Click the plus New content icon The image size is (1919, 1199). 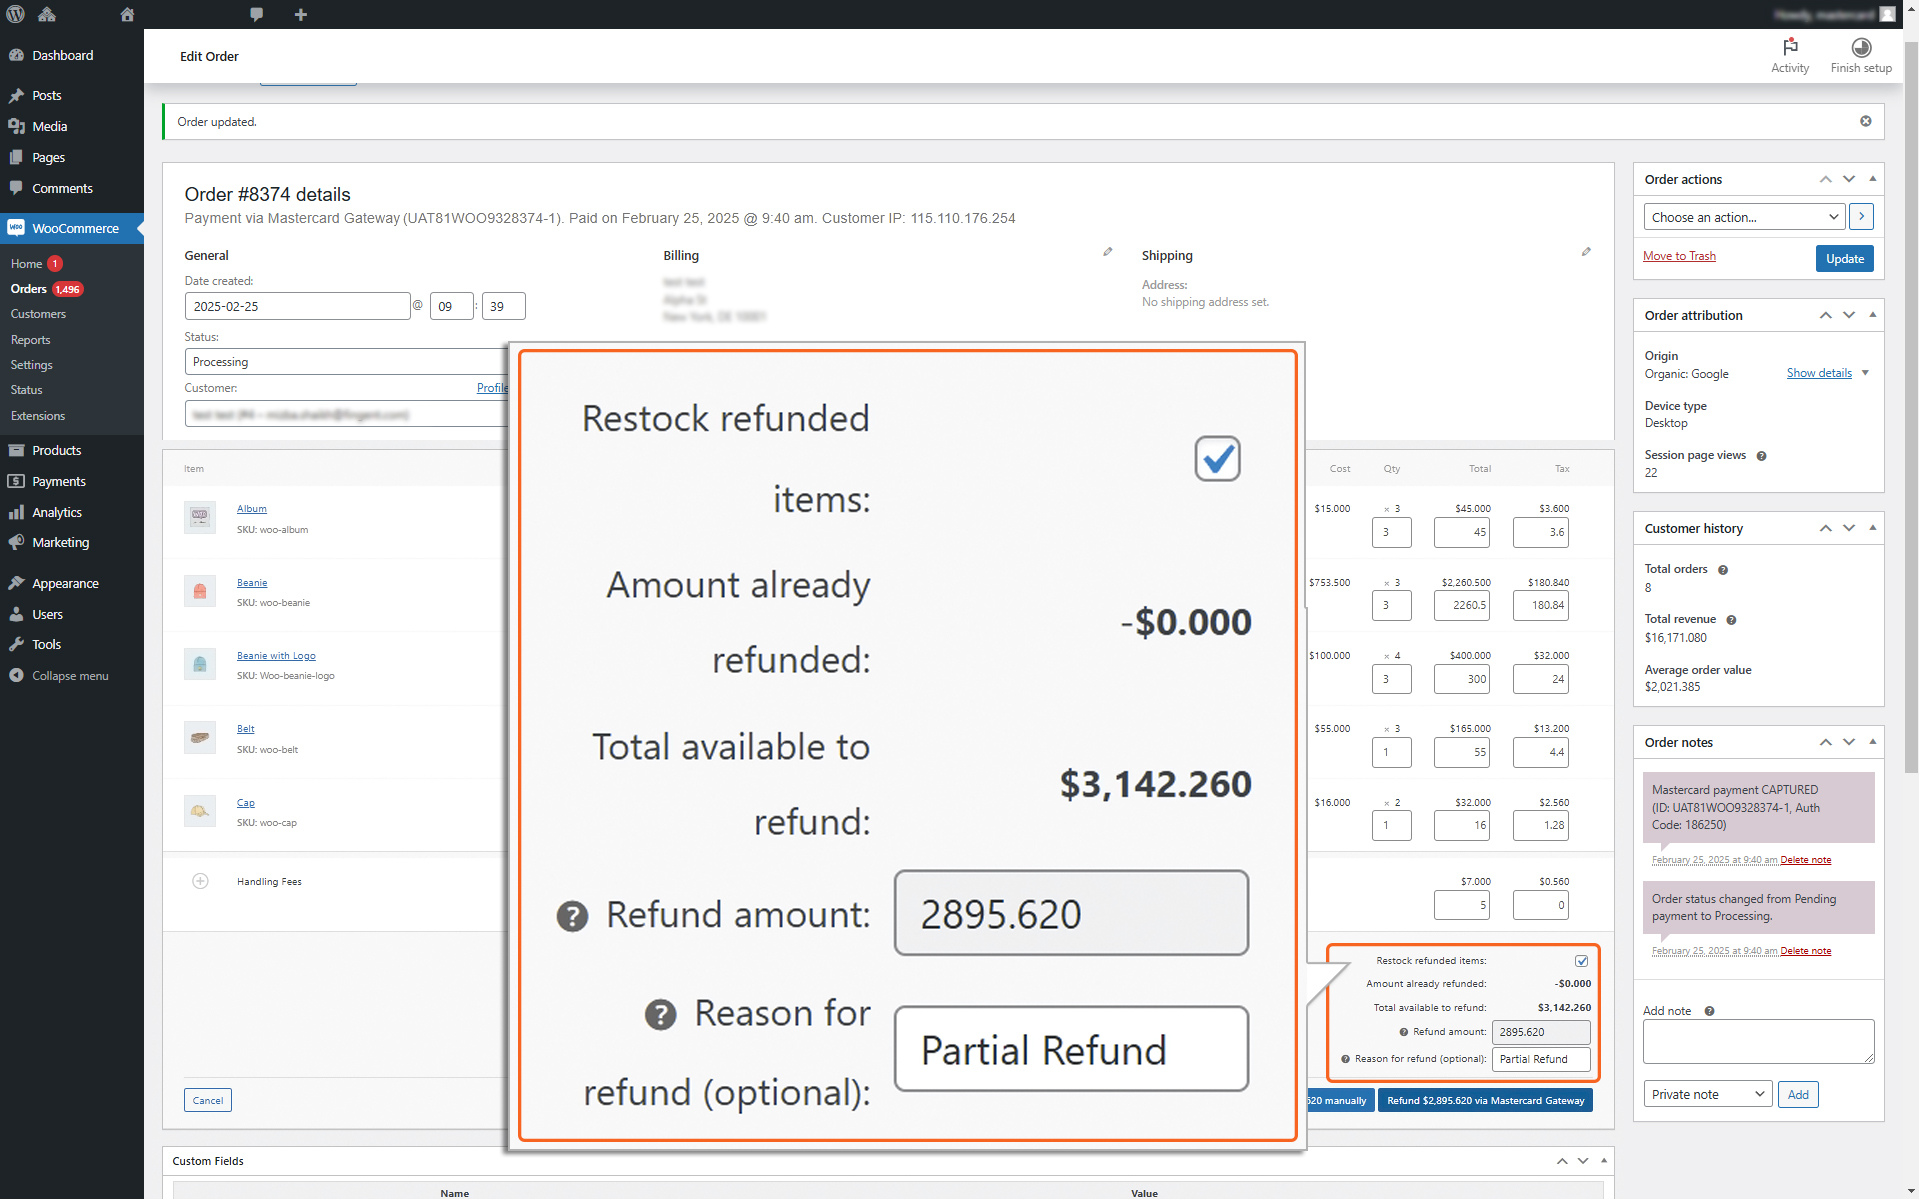pos(301,14)
